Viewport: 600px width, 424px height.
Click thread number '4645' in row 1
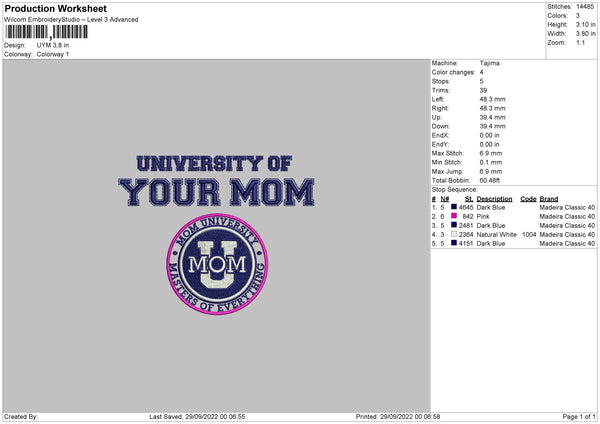[x=466, y=207]
